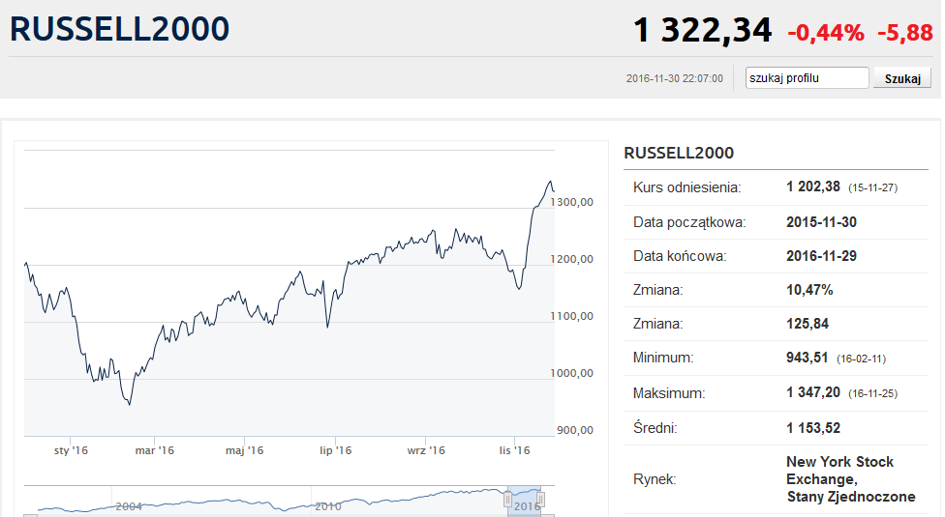The image size is (945, 517).
Task: Grab the right range handle of navigator
Action: [541, 500]
